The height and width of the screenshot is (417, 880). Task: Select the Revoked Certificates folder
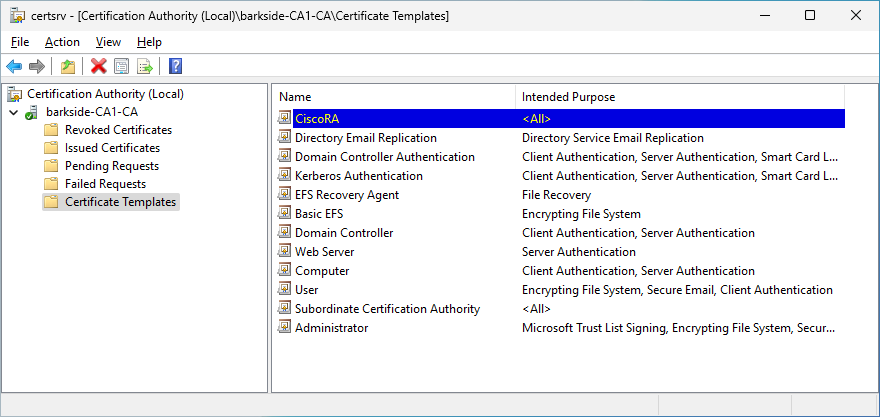click(x=118, y=130)
